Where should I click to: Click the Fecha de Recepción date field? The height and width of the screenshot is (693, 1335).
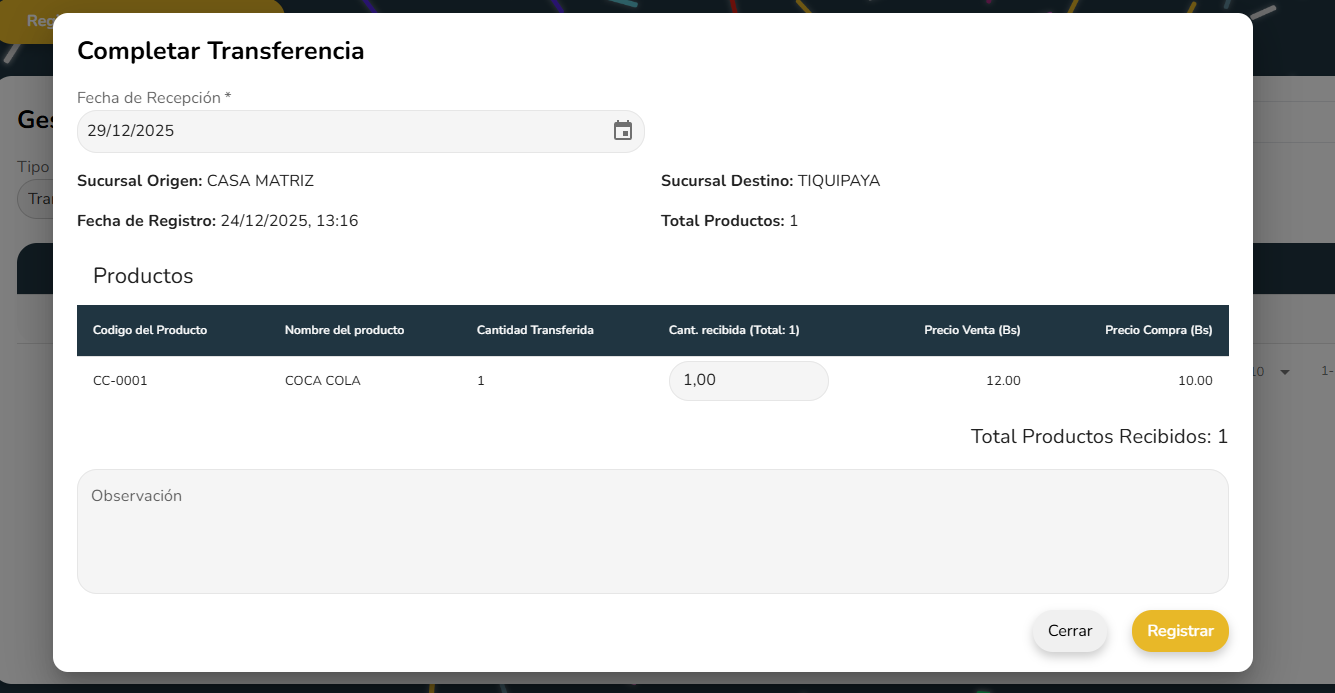coord(340,131)
